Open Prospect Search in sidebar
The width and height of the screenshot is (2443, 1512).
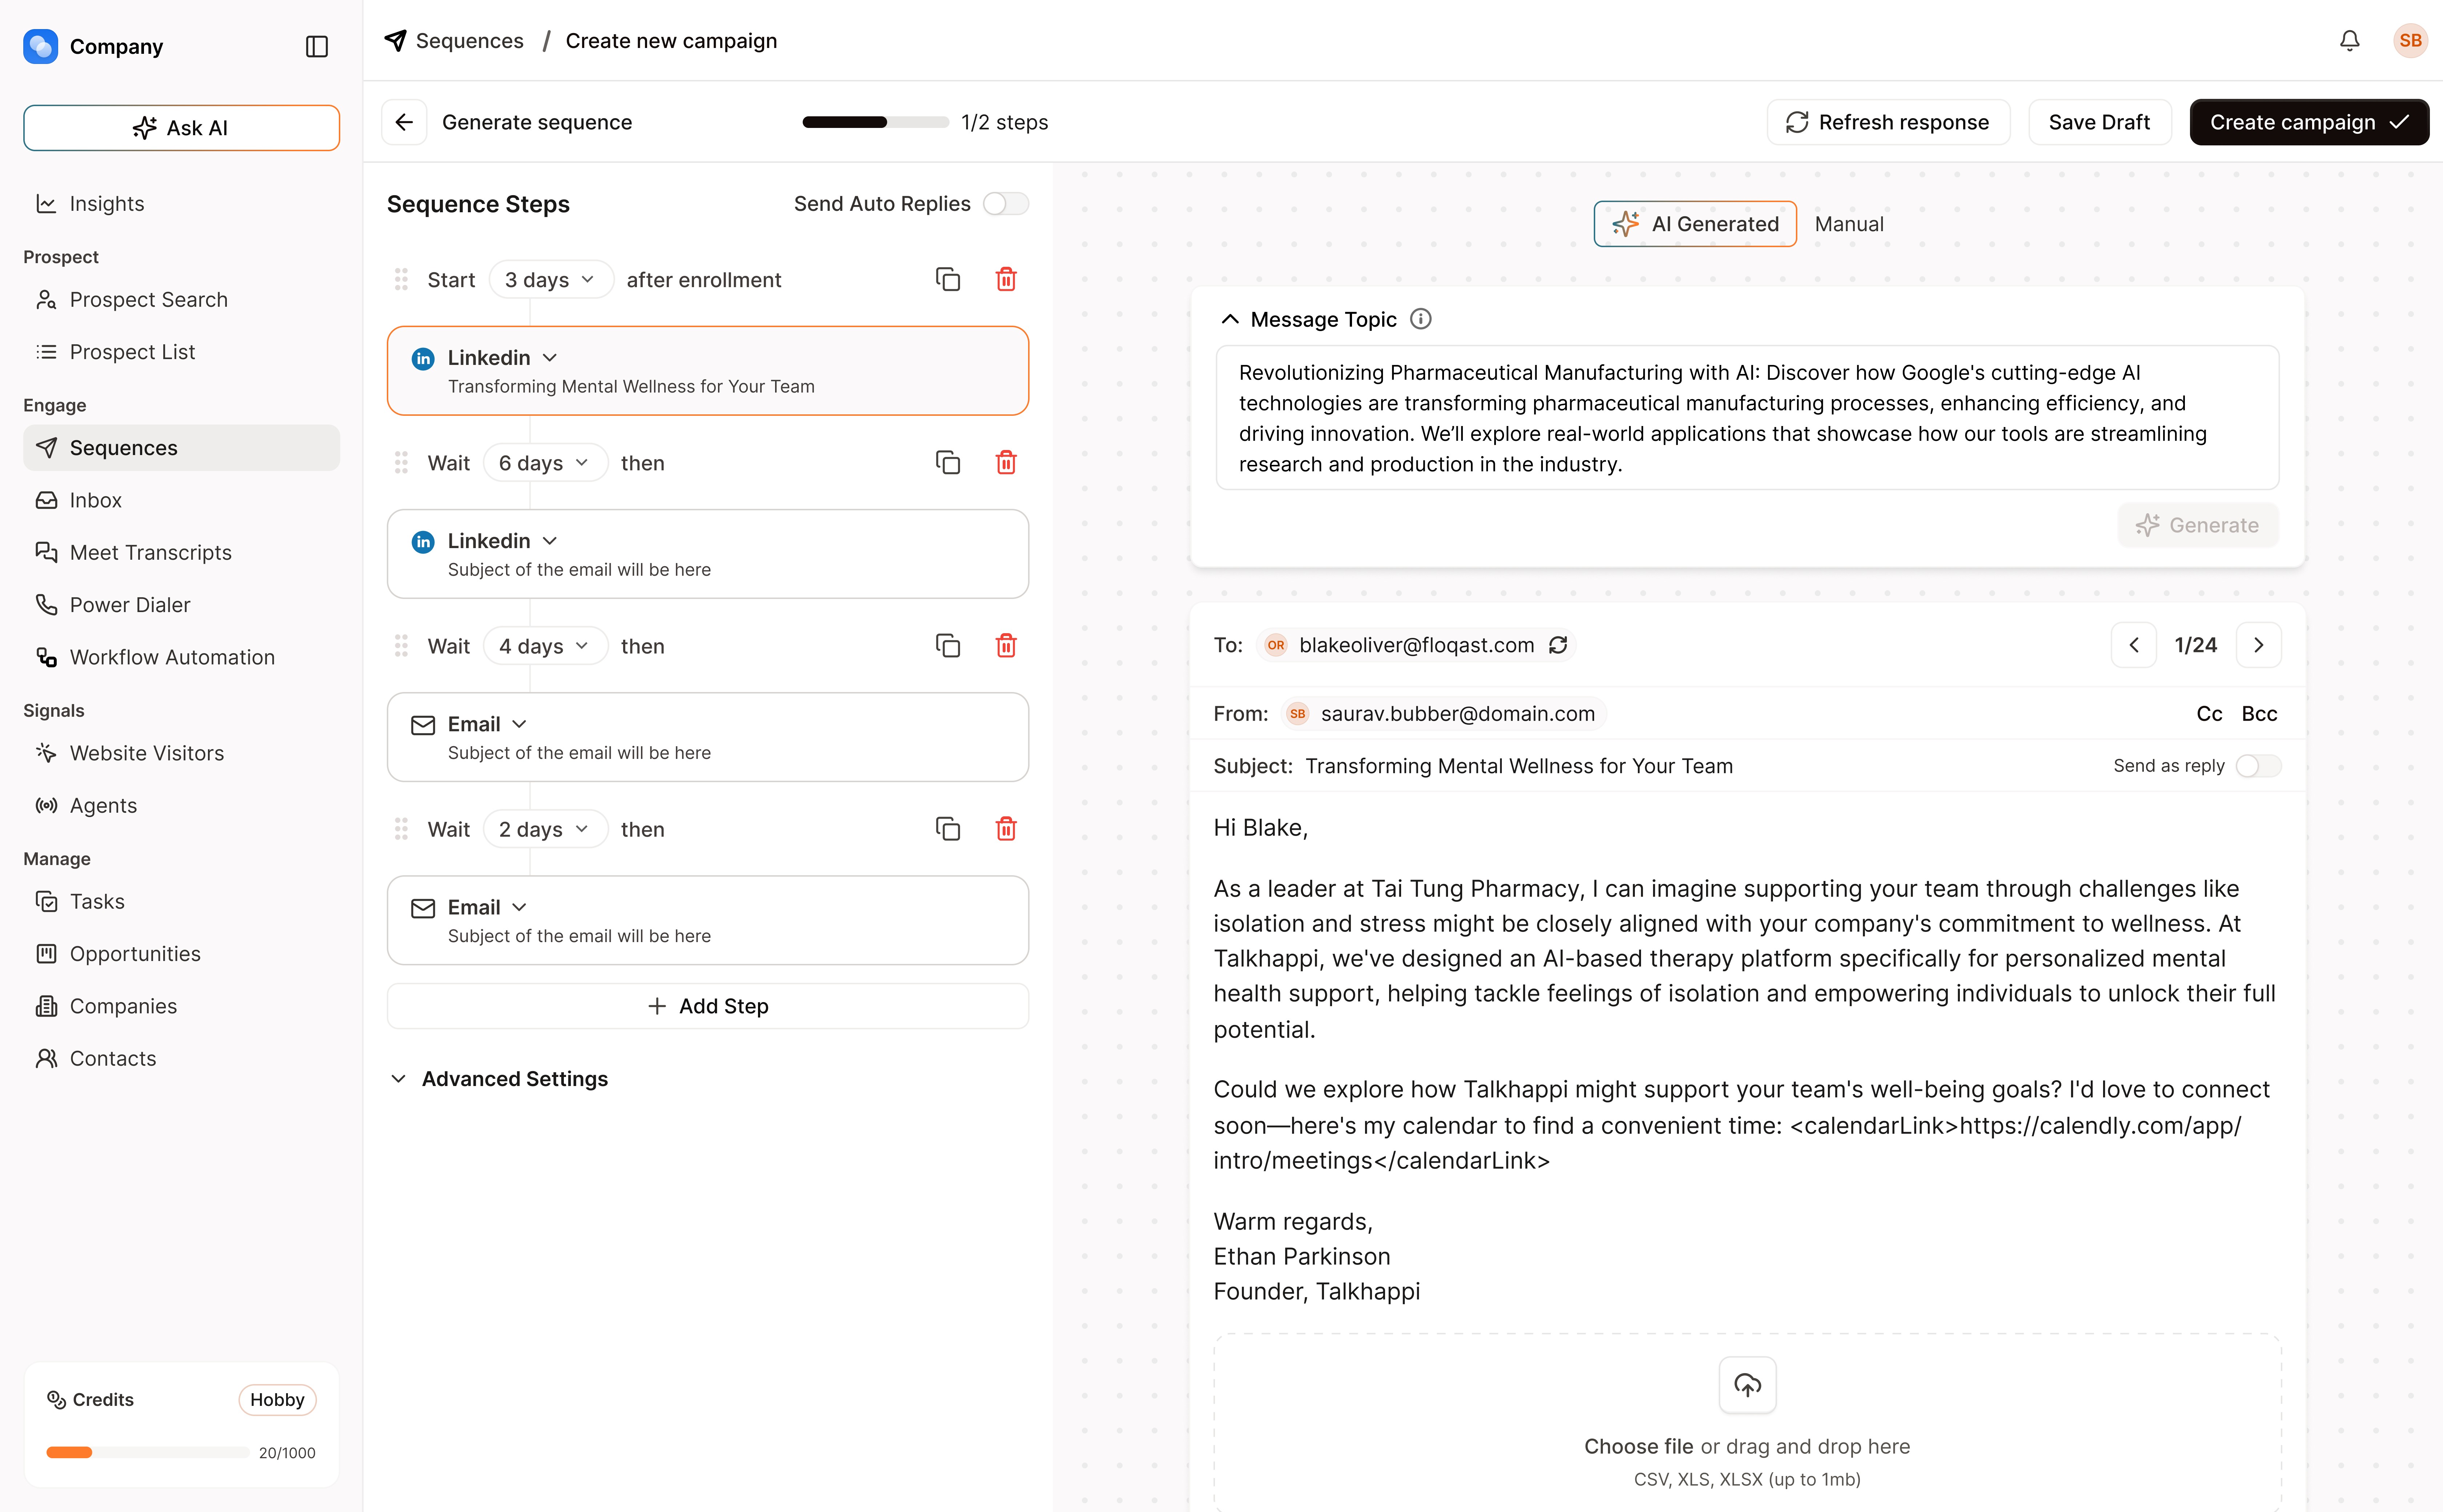[148, 300]
